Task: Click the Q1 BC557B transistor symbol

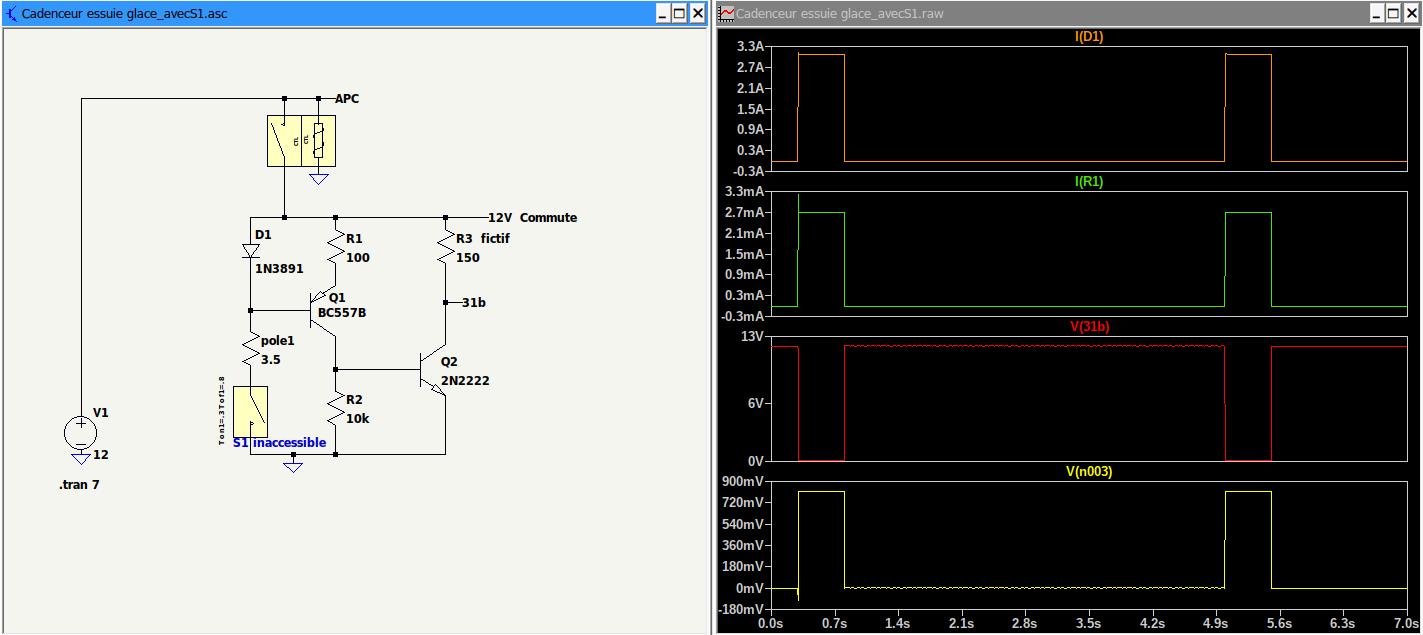Action: pos(323,310)
